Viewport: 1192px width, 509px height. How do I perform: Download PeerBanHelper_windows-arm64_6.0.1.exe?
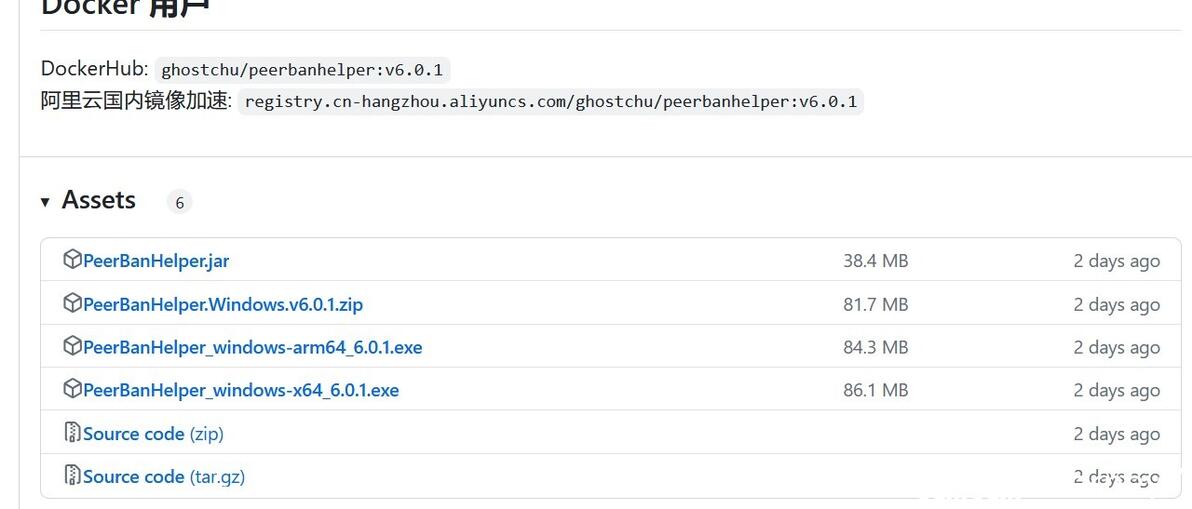coord(252,347)
